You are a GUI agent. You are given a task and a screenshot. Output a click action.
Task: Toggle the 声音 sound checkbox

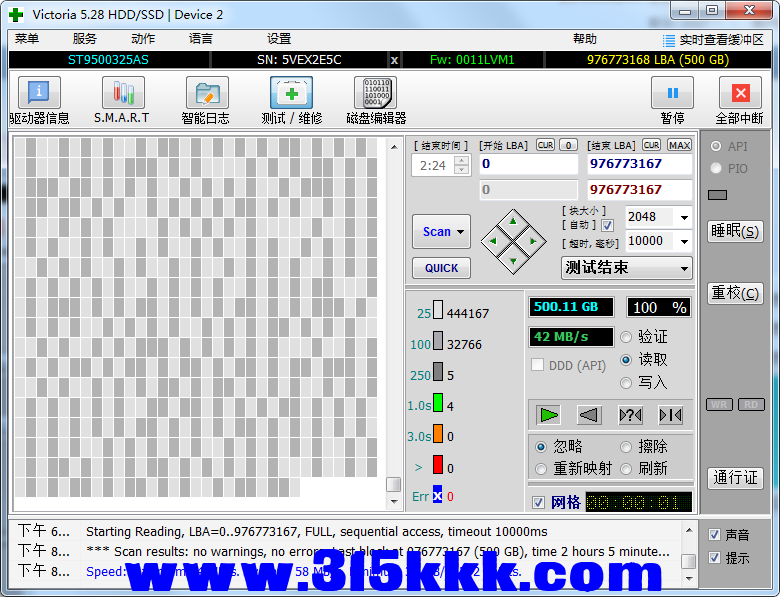(x=714, y=535)
